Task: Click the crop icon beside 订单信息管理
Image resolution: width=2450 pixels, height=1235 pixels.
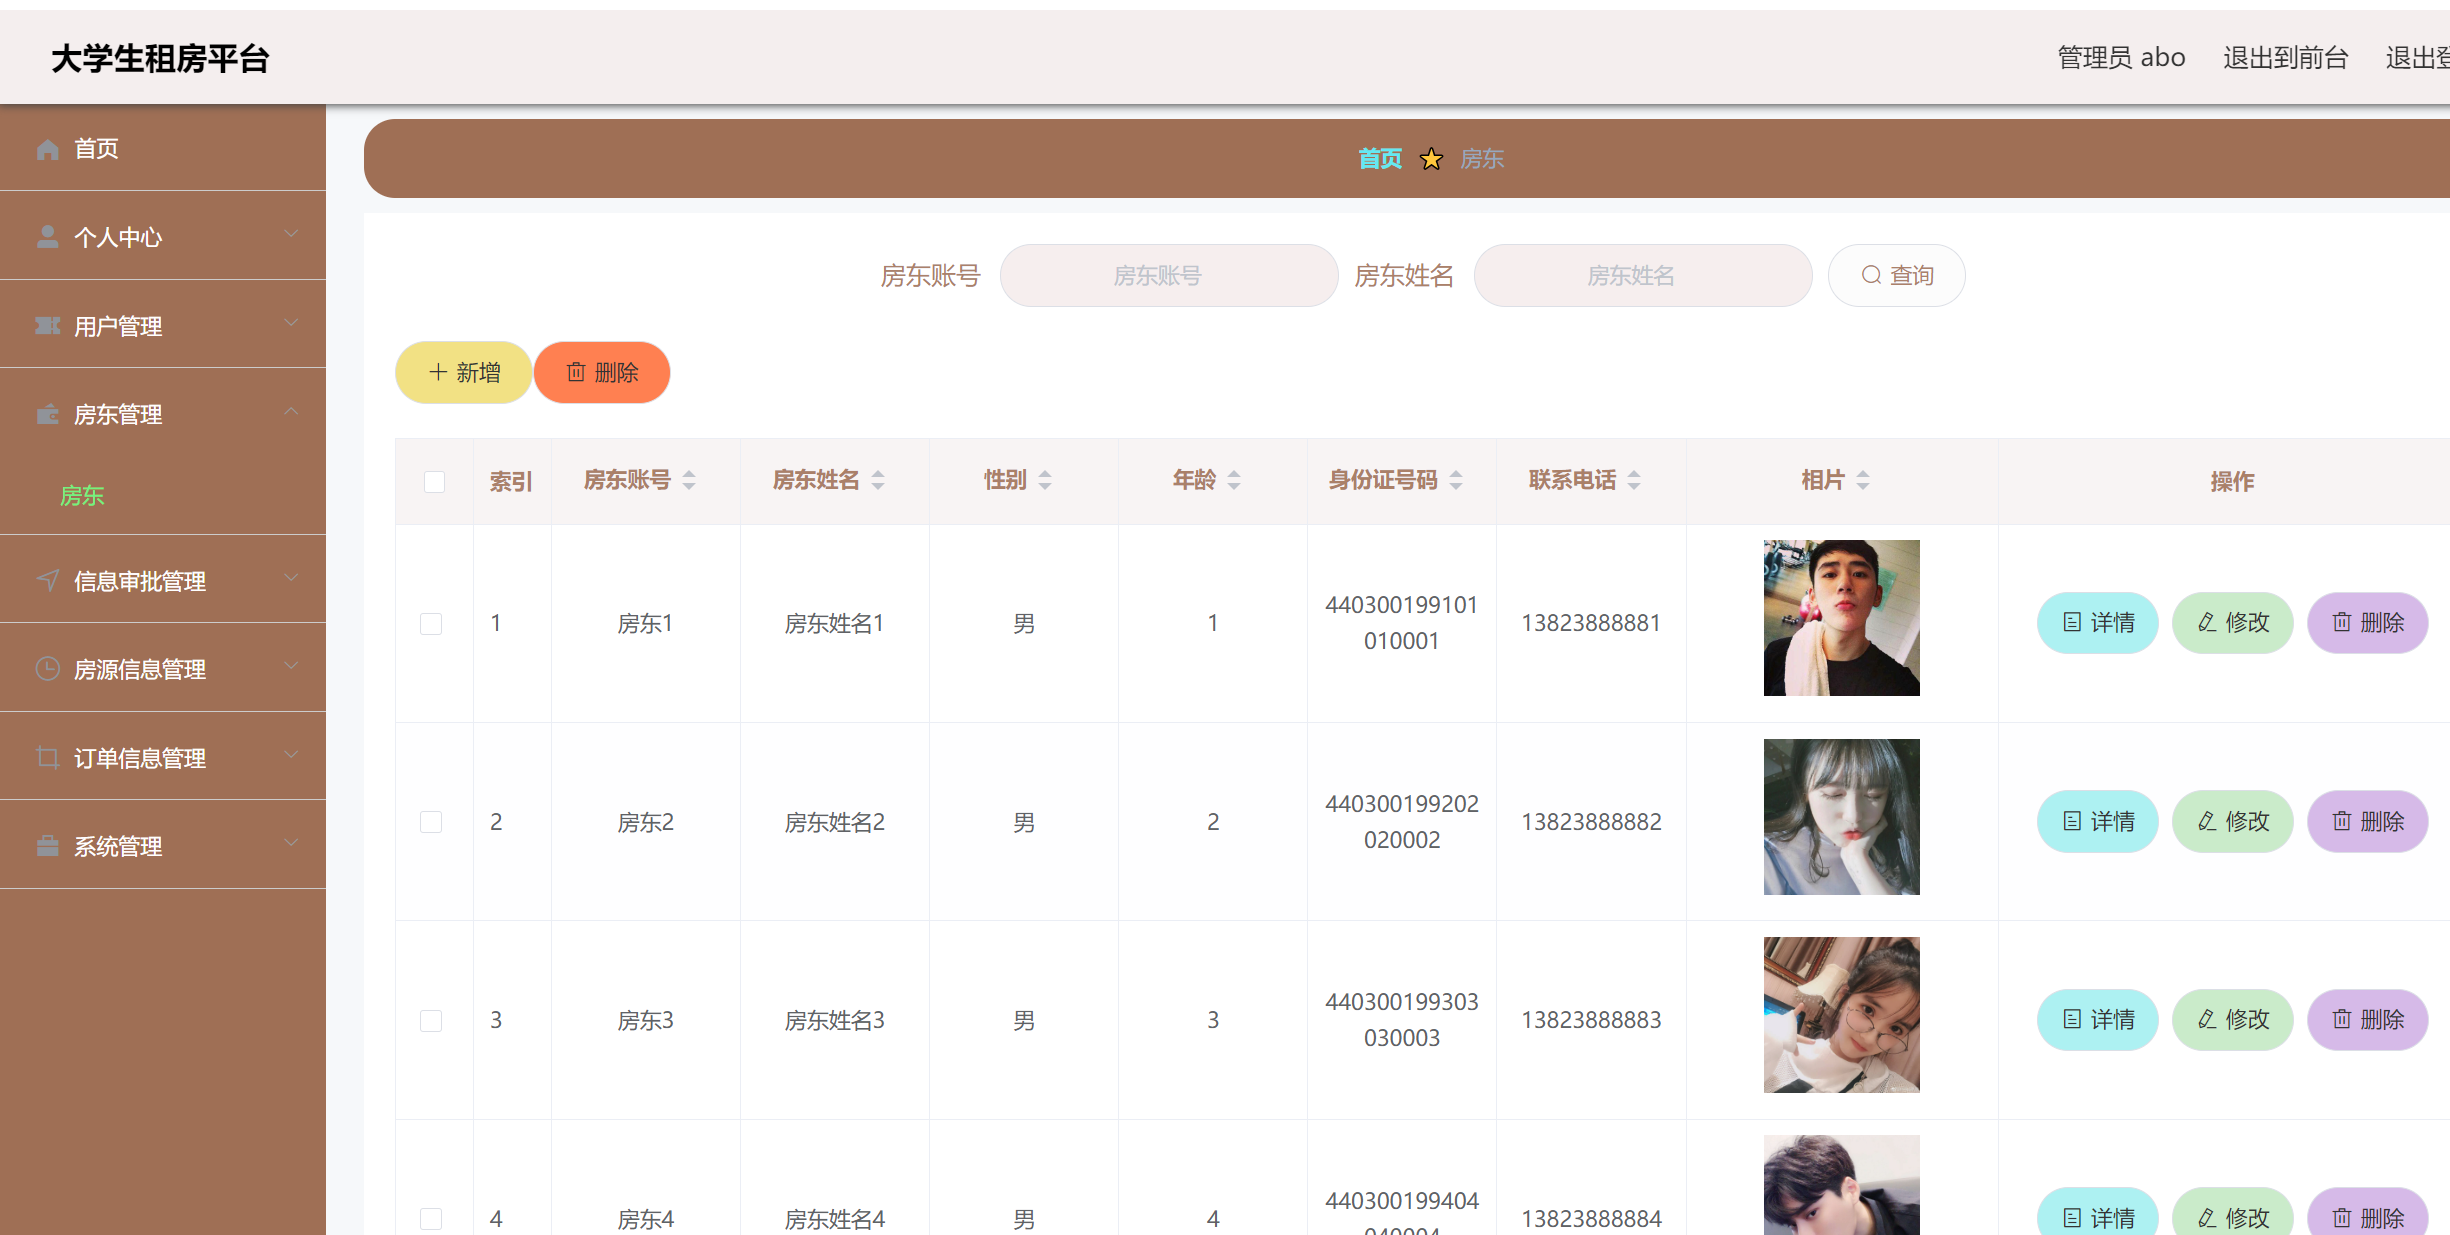Action: coord(47,758)
